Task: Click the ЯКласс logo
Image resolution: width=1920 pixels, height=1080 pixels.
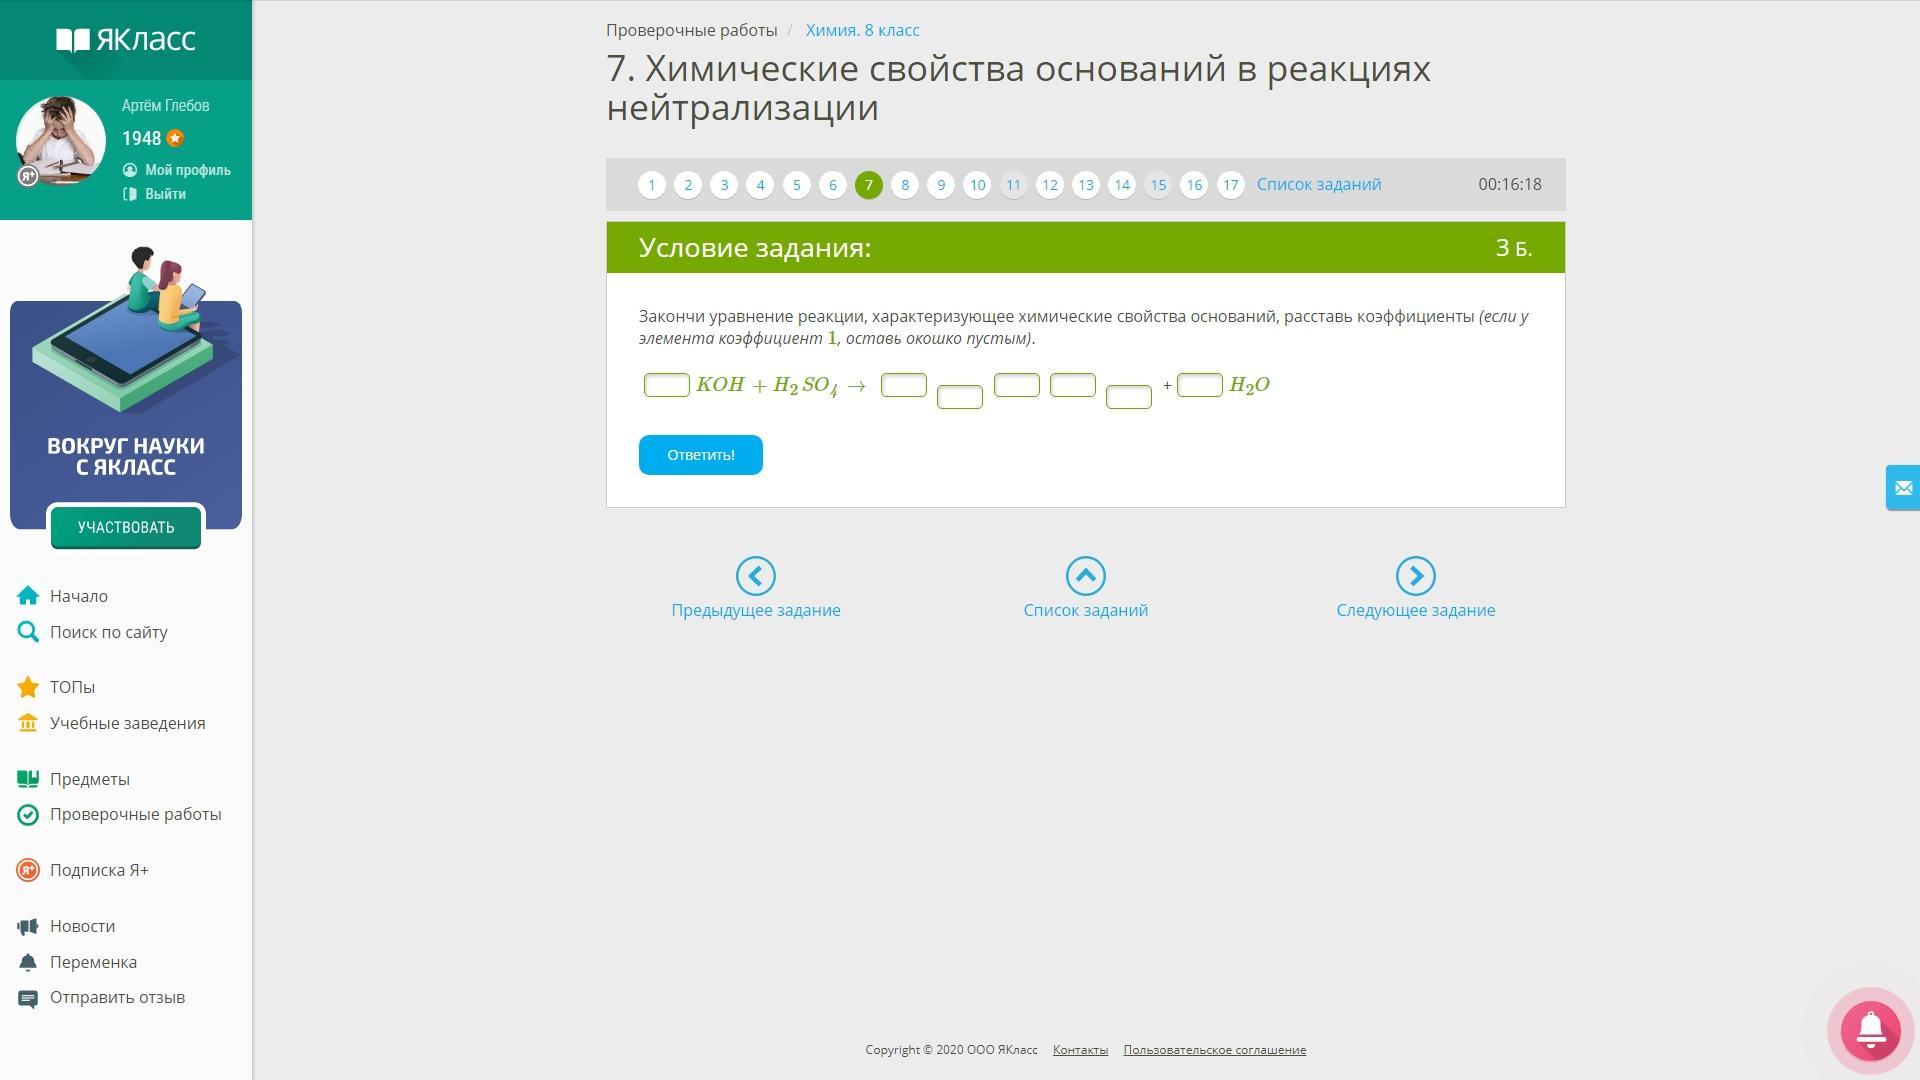Action: click(x=126, y=40)
